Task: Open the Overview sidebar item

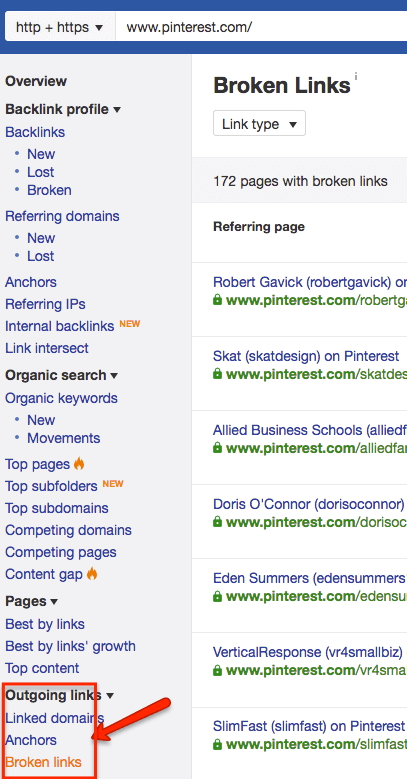Action: [36, 81]
